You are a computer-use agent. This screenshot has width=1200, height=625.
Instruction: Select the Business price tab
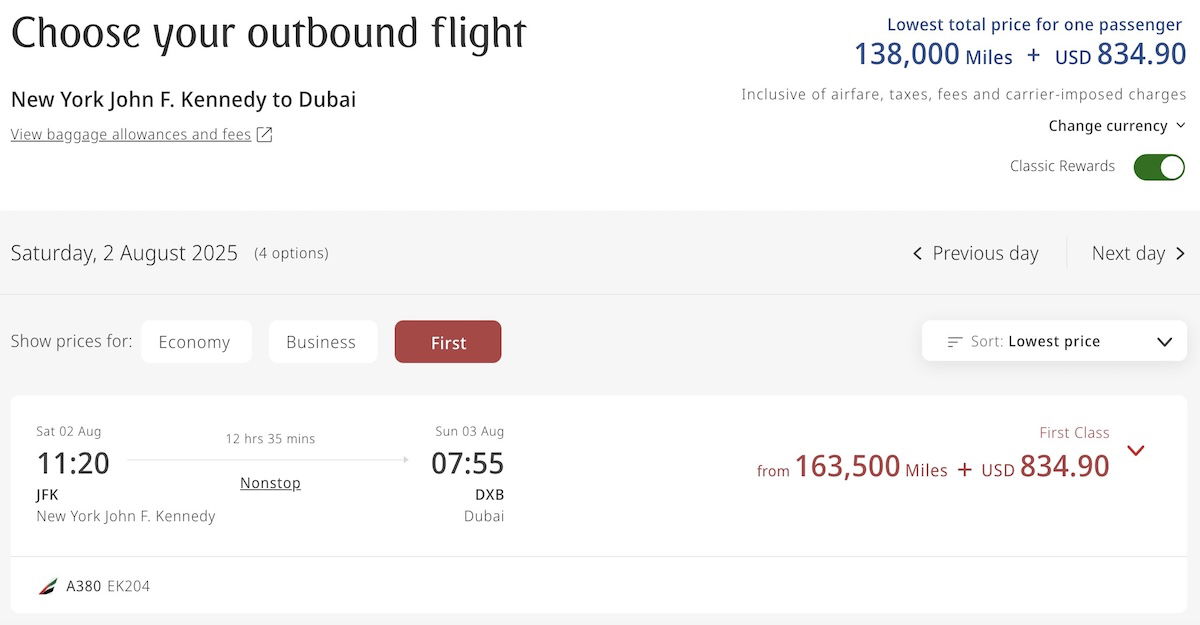(322, 342)
